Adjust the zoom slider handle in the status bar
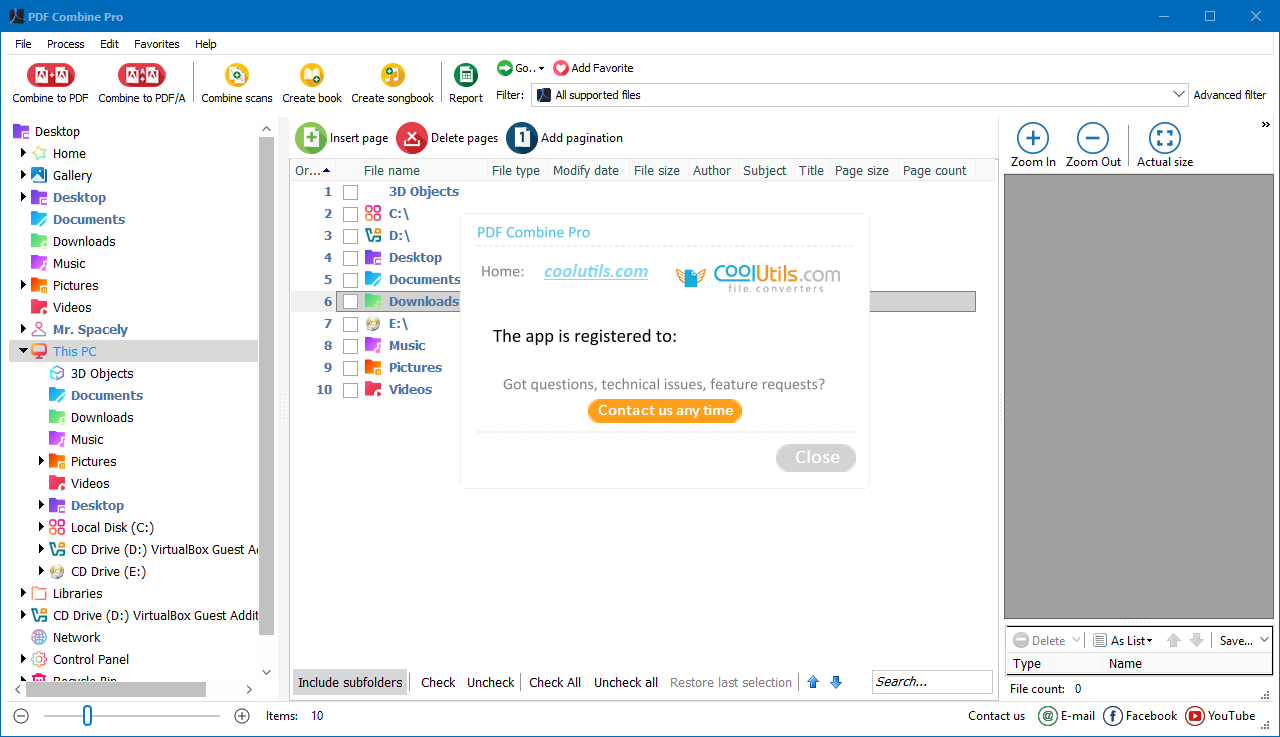1280x737 pixels. pyautogui.click(x=87, y=715)
